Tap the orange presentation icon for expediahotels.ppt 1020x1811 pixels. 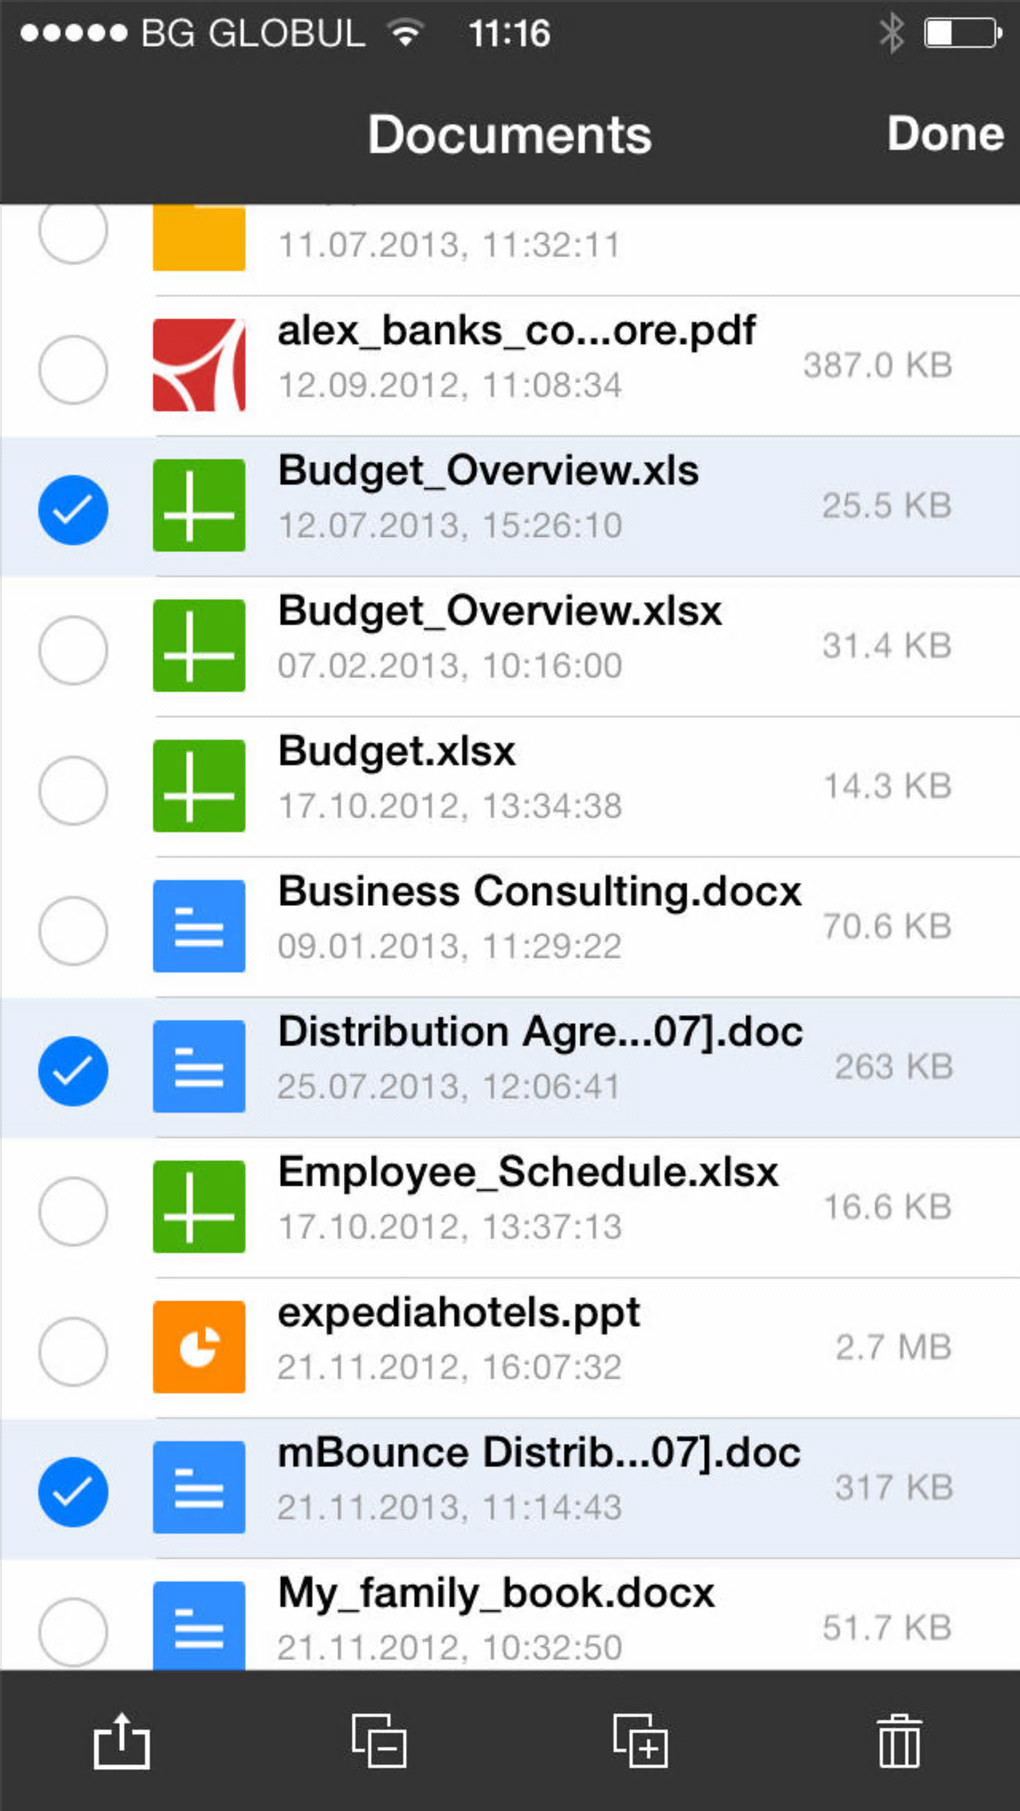coord(199,1347)
